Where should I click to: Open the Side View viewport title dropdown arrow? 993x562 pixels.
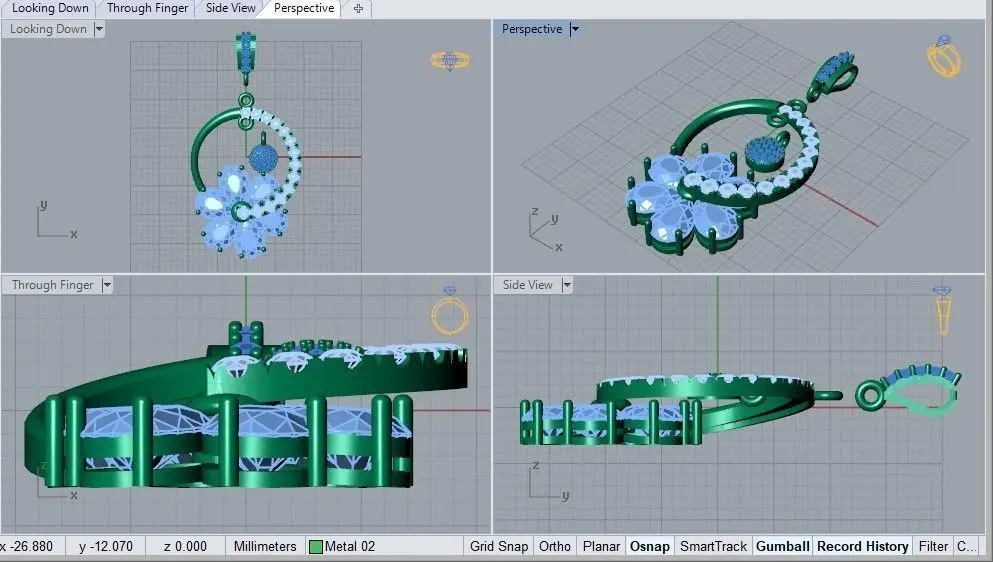567,285
